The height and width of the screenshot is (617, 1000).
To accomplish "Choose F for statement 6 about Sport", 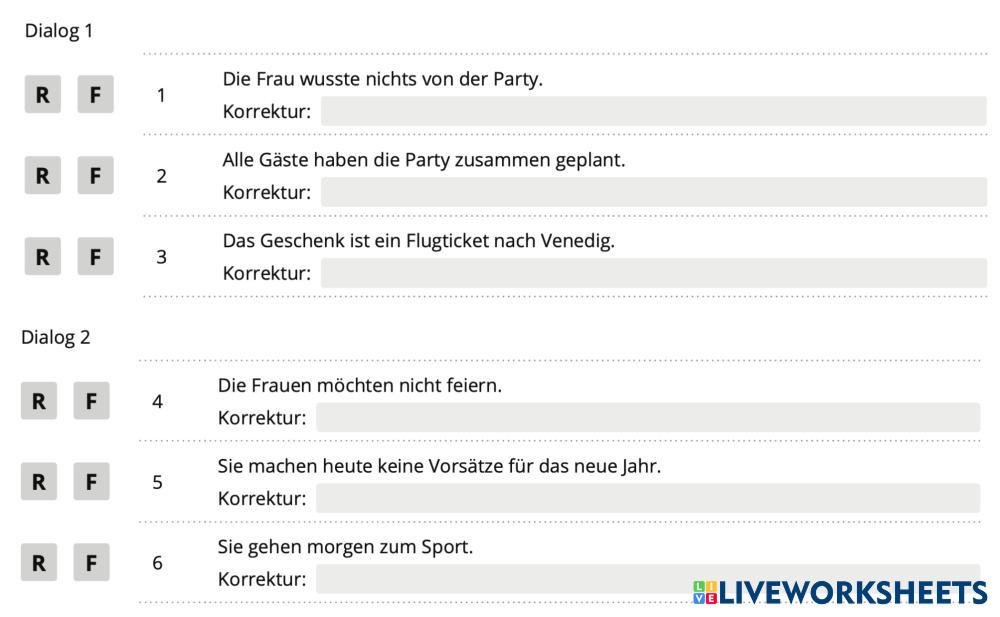I will coord(91,563).
